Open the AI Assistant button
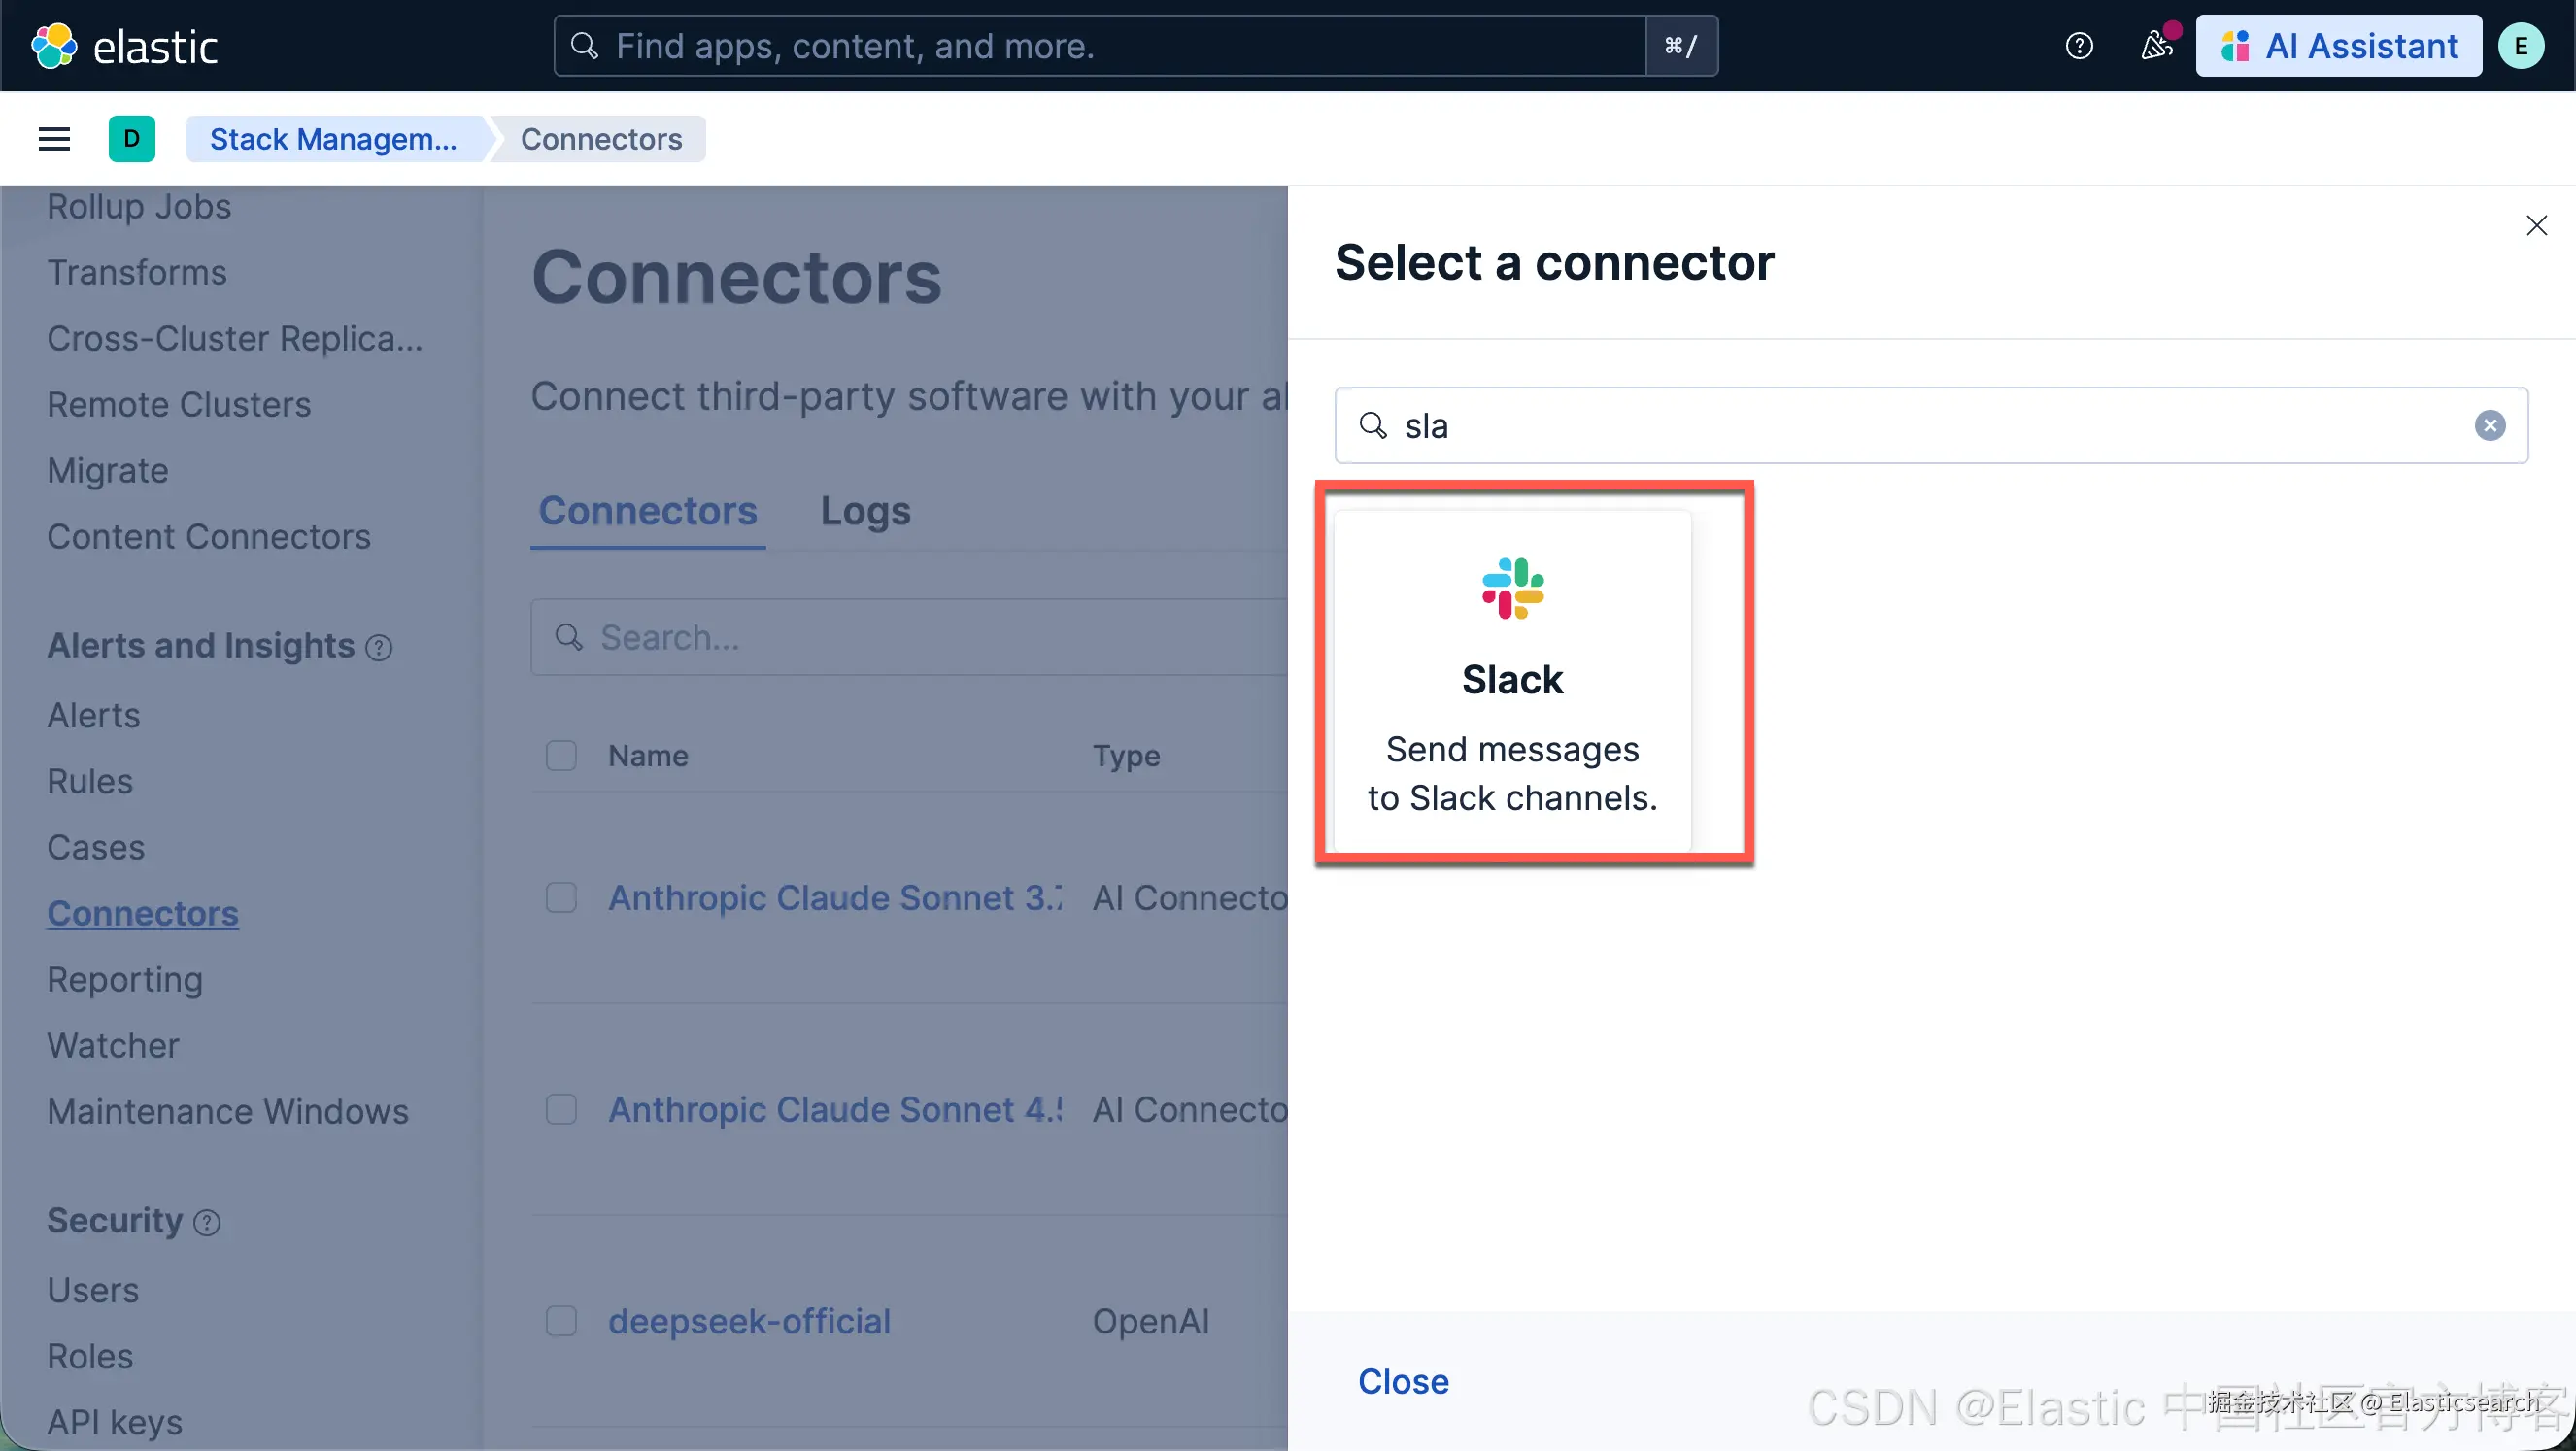2576x1451 pixels. [x=2338, y=46]
